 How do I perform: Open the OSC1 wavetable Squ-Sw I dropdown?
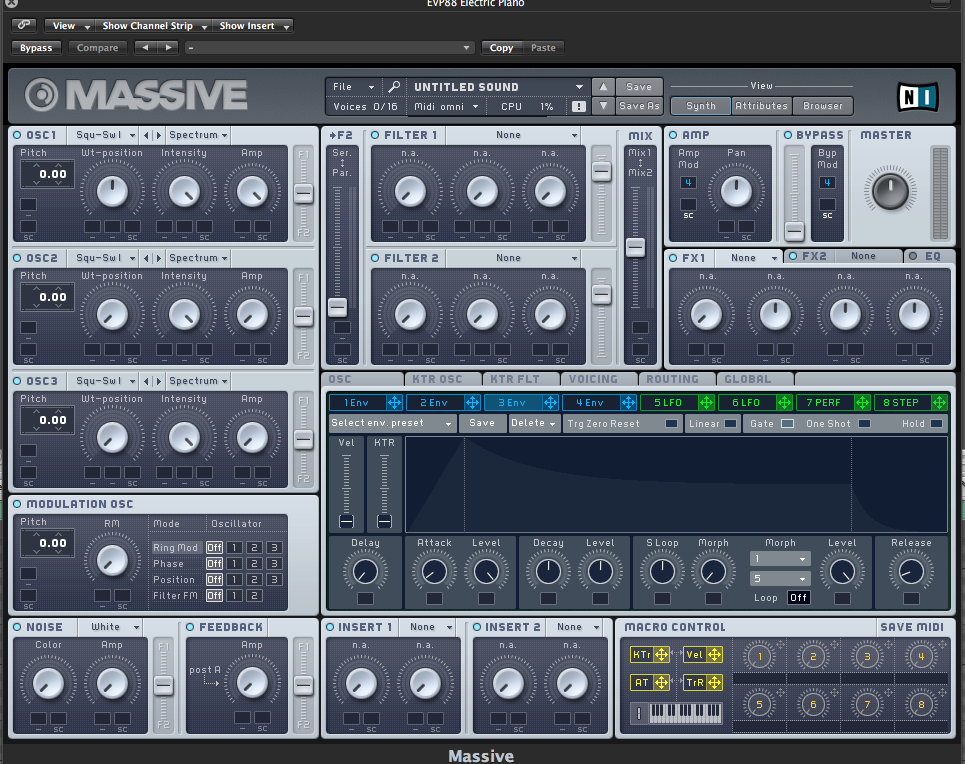[104, 135]
